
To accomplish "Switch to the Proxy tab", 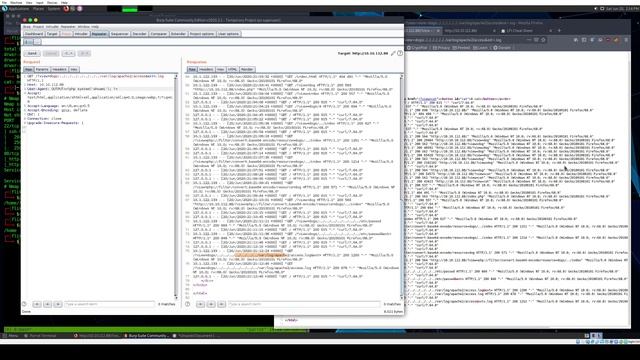I will (x=66, y=34).
